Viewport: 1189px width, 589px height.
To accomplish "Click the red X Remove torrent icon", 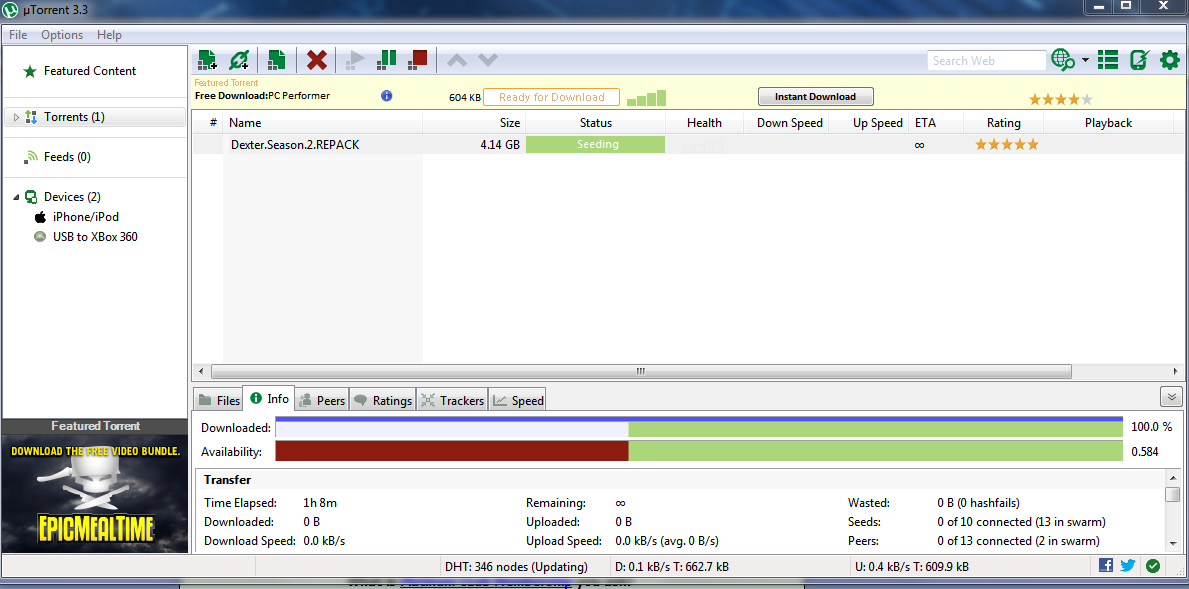I will click(317, 60).
